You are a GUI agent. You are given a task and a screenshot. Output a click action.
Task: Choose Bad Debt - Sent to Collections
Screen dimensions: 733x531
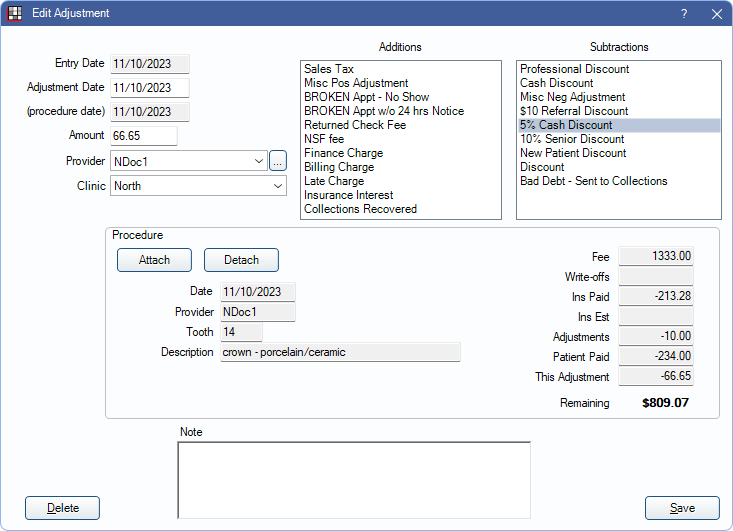point(593,181)
